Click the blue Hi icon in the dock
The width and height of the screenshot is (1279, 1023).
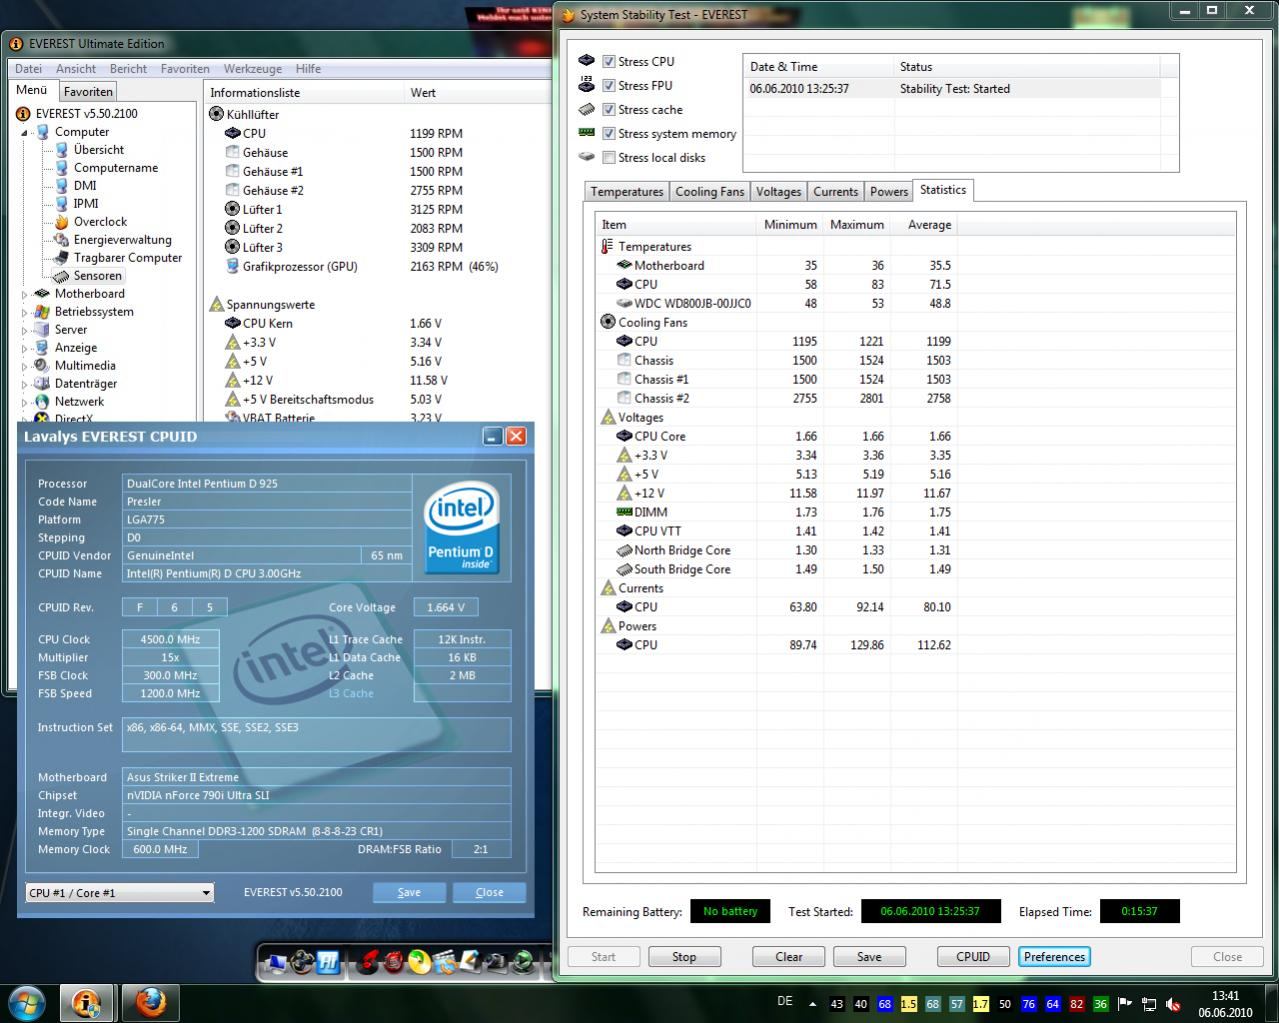327,962
